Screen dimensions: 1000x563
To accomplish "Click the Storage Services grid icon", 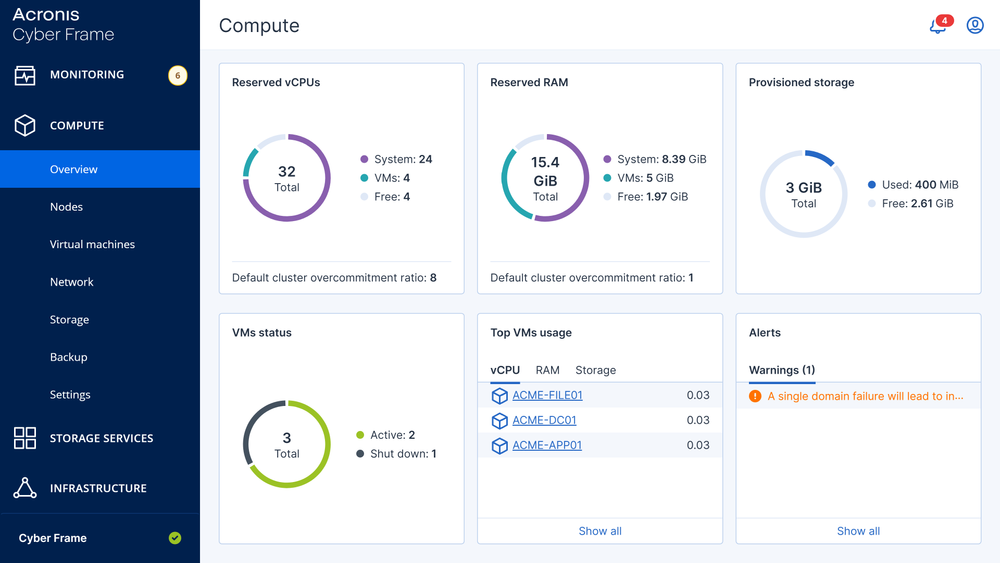I will pos(25,438).
